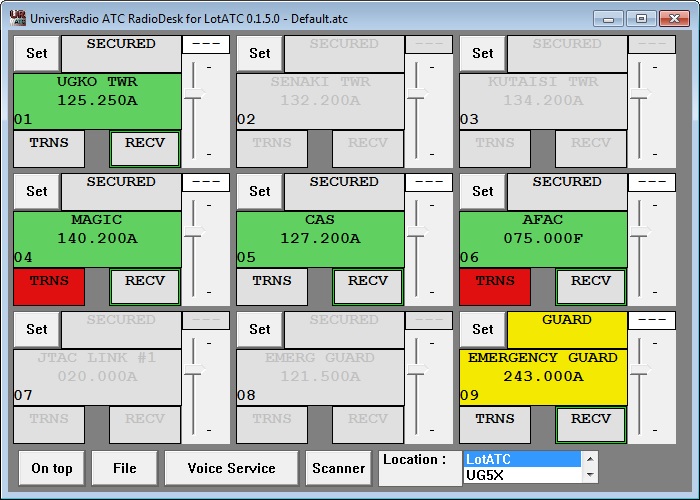Select UG5X in the Location list
Image resolution: width=700 pixels, height=500 pixels.
pos(522,475)
